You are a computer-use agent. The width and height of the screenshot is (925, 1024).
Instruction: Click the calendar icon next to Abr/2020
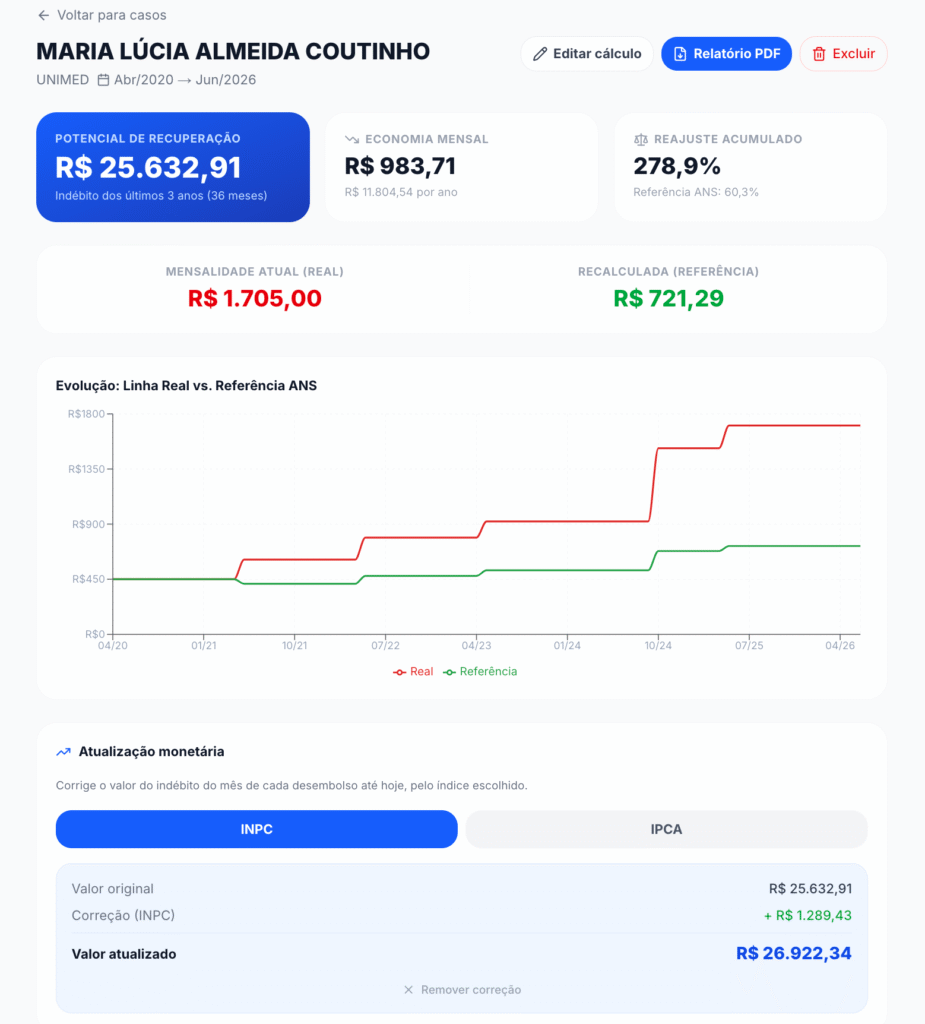tap(103, 80)
